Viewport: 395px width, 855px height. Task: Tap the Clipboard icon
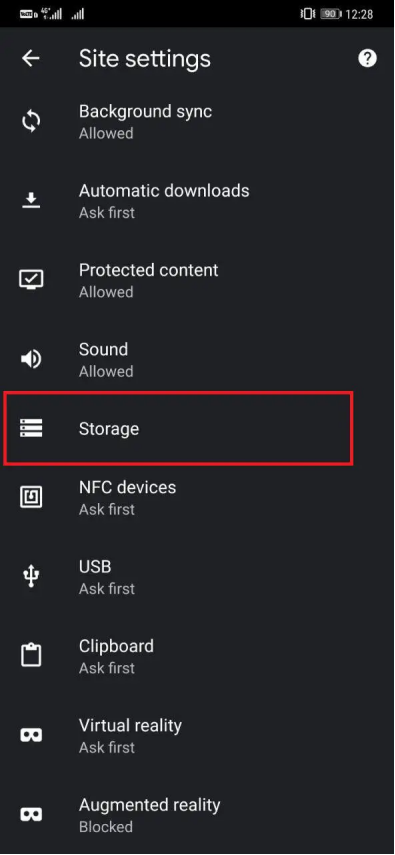click(x=31, y=655)
